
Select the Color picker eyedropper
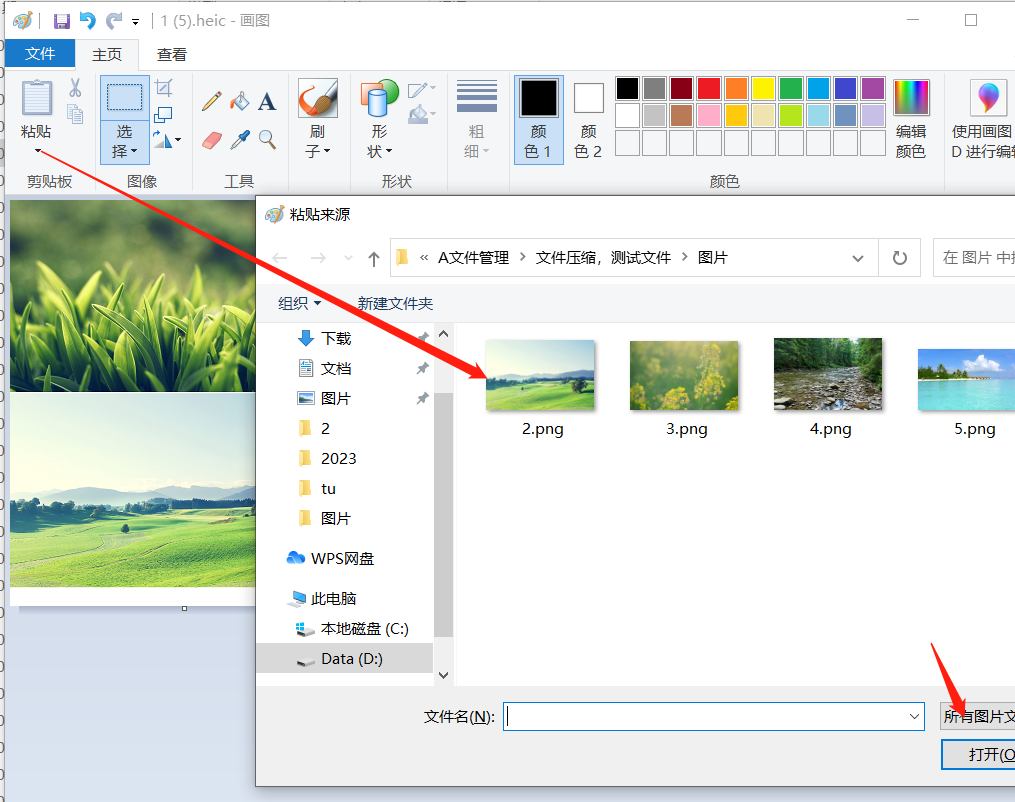point(239,139)
